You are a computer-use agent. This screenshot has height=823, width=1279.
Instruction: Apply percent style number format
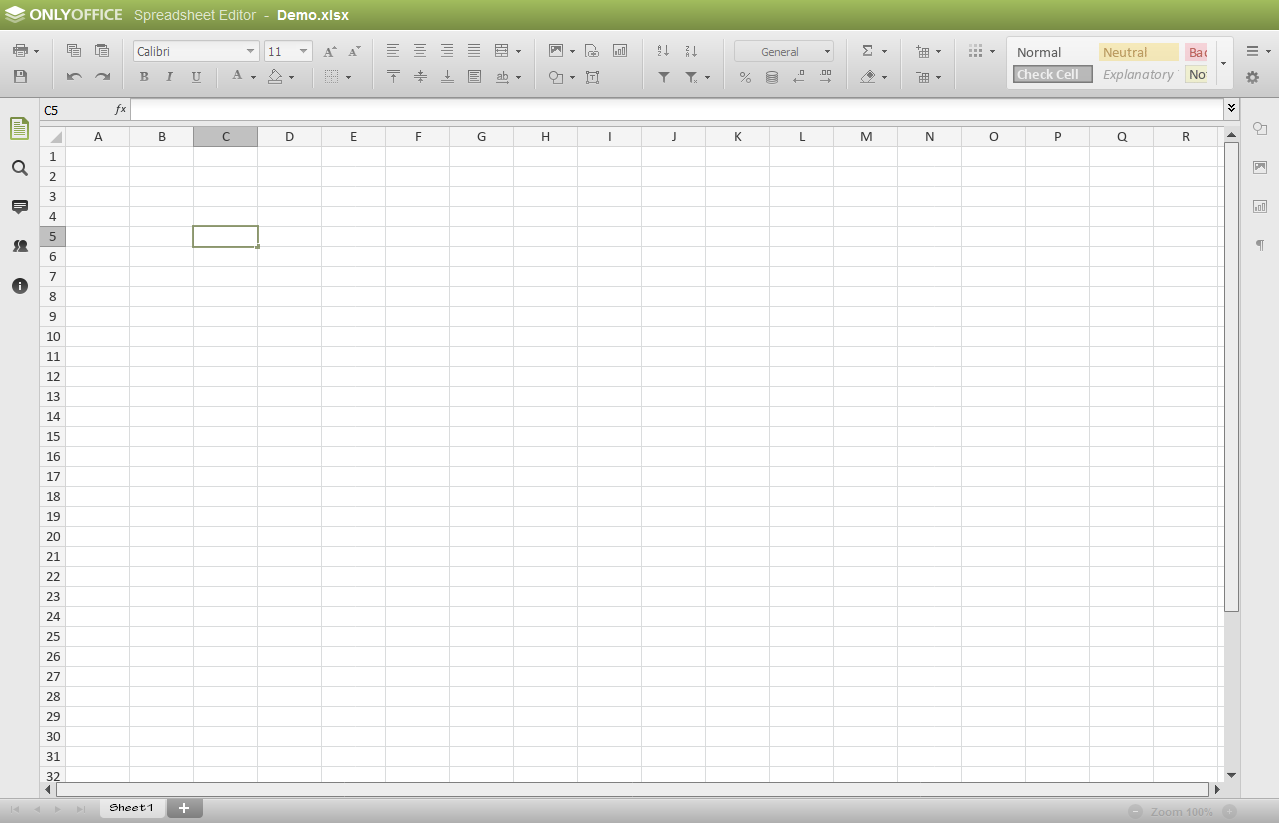click(x=745, y=77)
